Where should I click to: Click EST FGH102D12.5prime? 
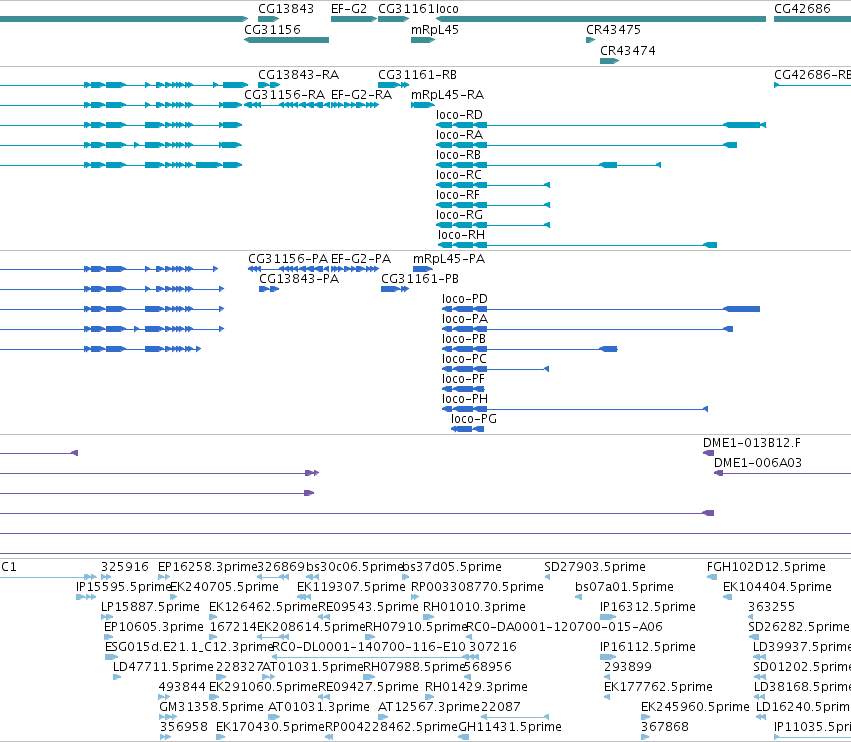click(766, 567)
